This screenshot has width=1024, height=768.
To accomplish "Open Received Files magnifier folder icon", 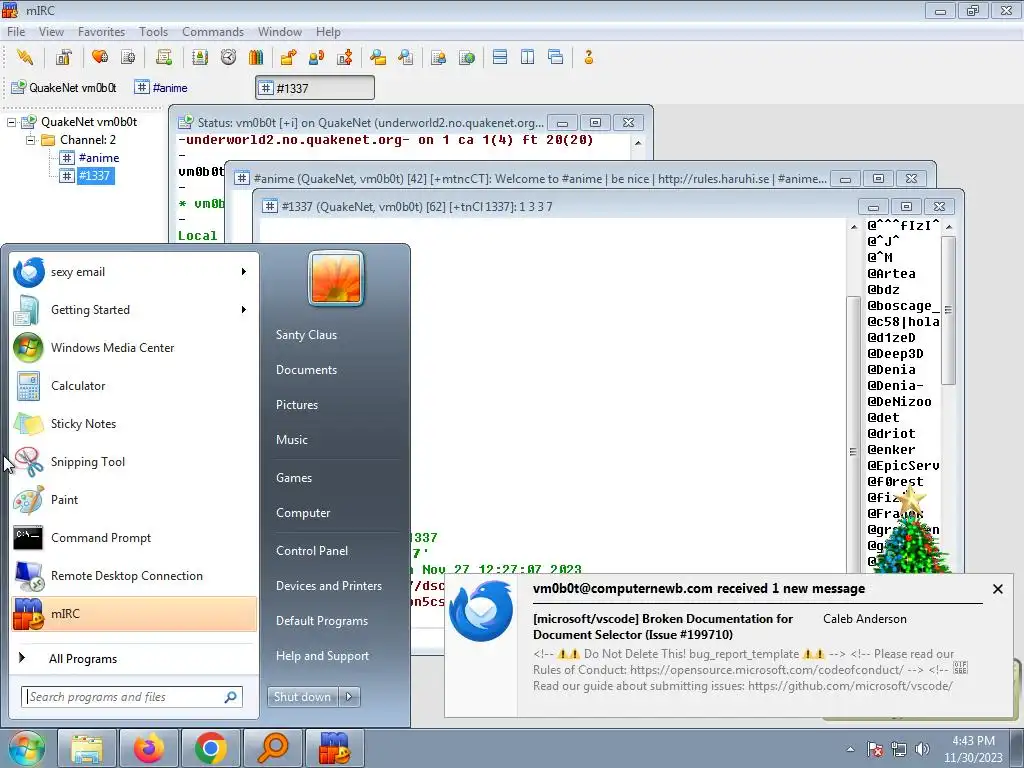I will pos(377,57).
